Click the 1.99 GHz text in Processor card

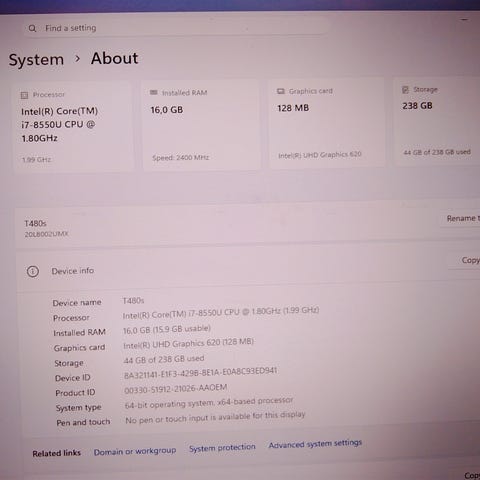pos(36,160)
